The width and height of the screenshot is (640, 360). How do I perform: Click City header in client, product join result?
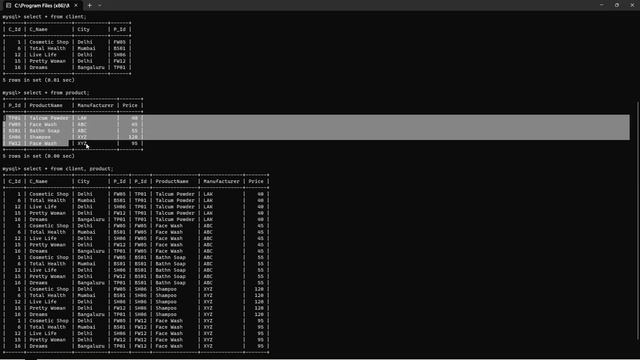83,181
